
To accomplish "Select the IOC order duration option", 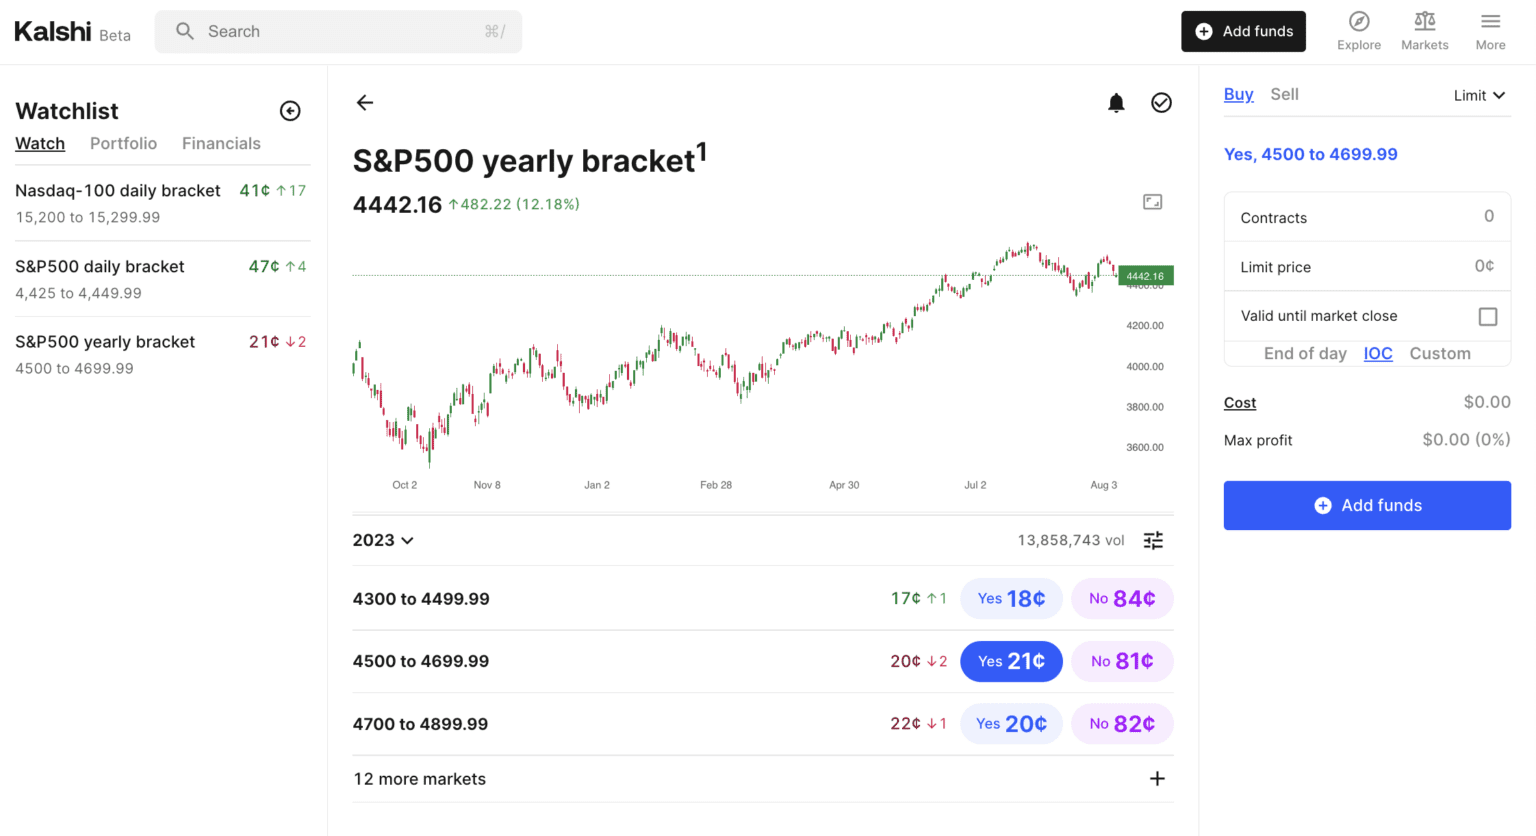I will (x=1378, y=353).
